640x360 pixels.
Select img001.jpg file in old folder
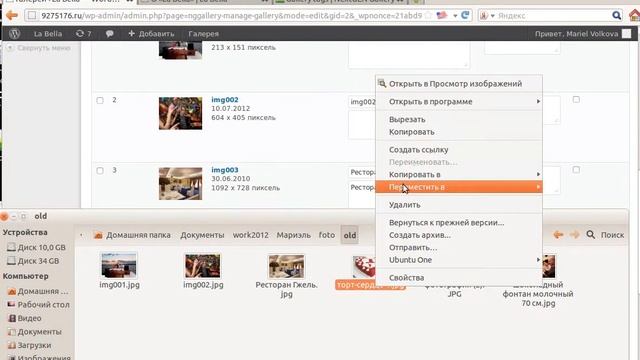119,271
